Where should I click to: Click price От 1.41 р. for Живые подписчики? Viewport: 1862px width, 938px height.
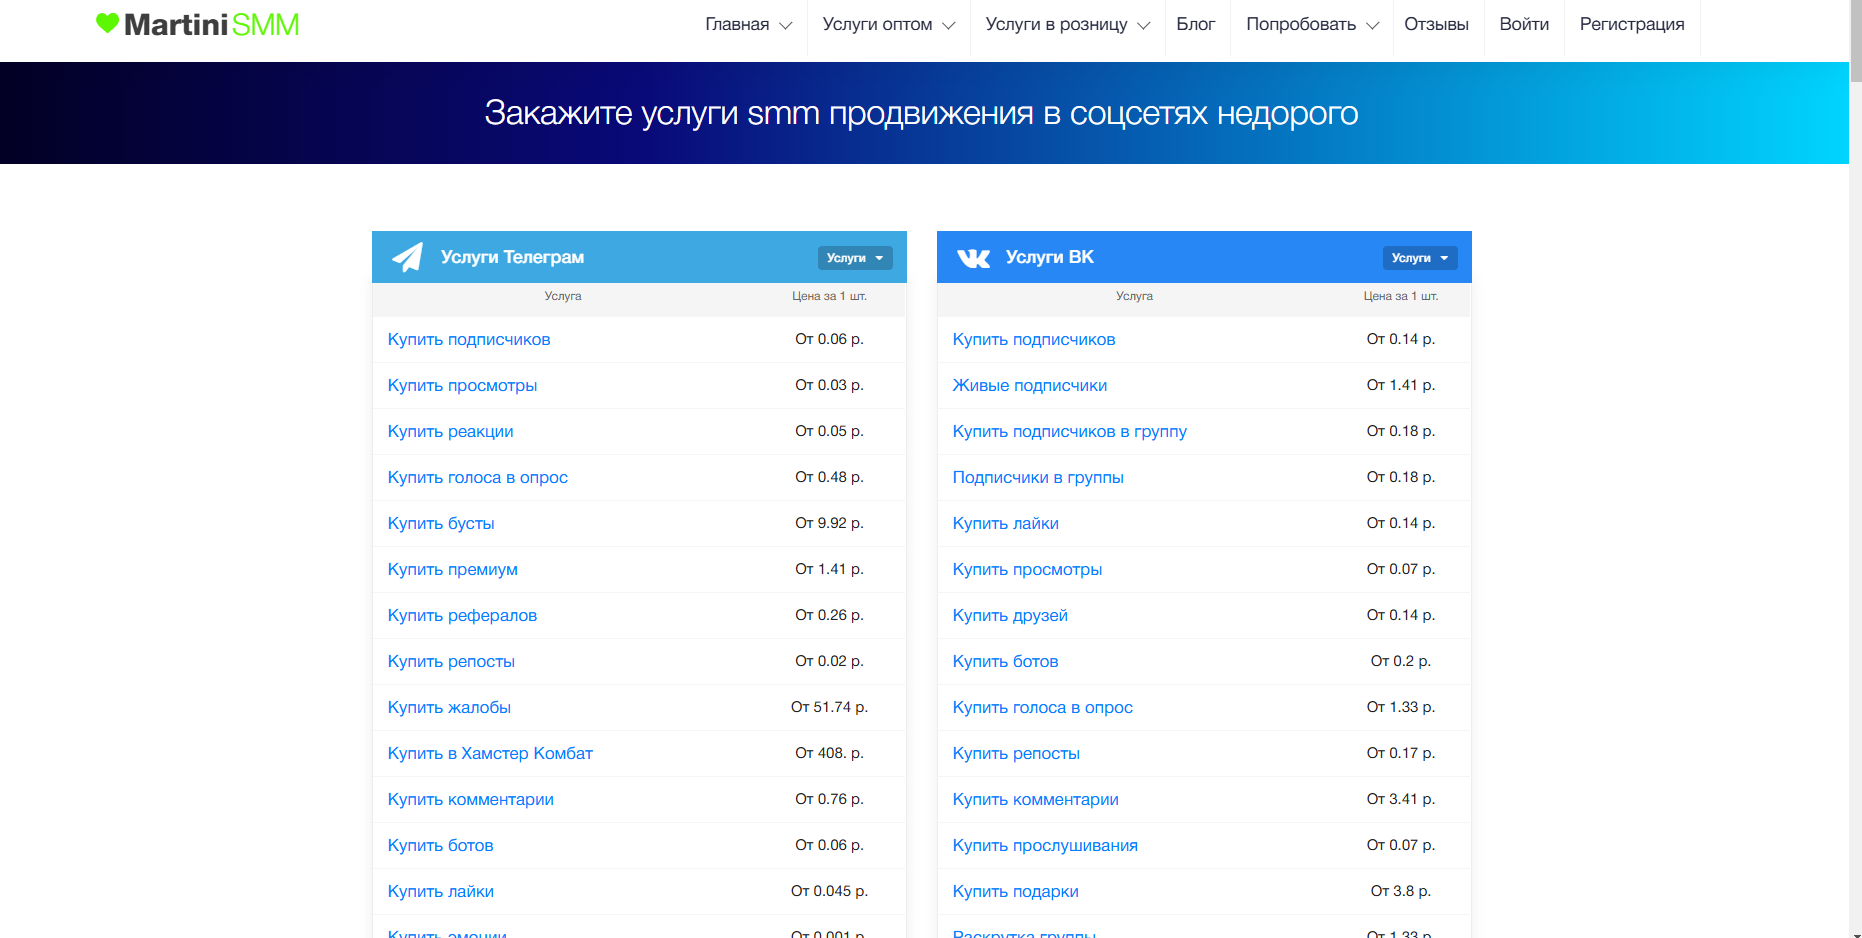(x=1401, y=385)
